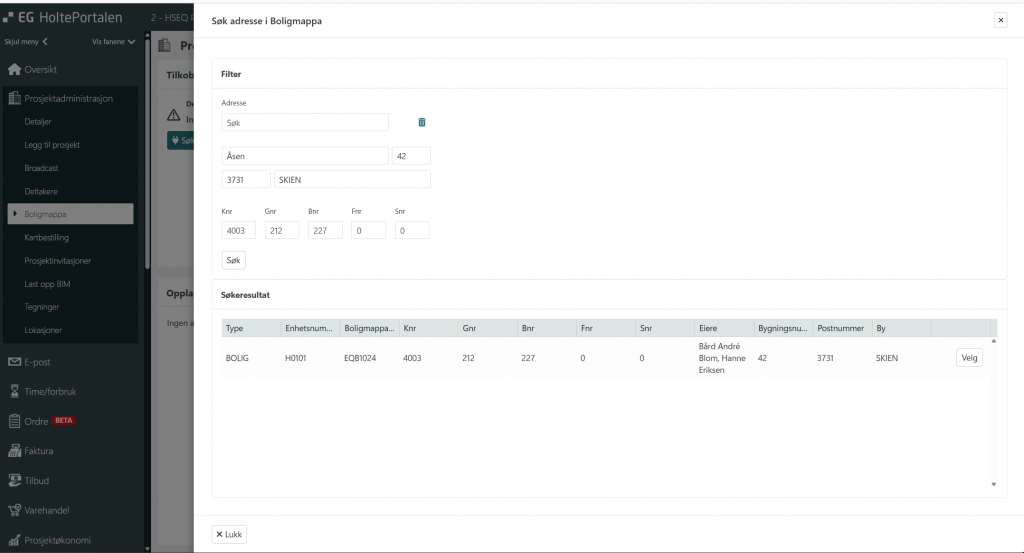Viewport: 1024px width, 553px height.
Task: Click the Knr field containing 4003
Action: click(238, 230)
